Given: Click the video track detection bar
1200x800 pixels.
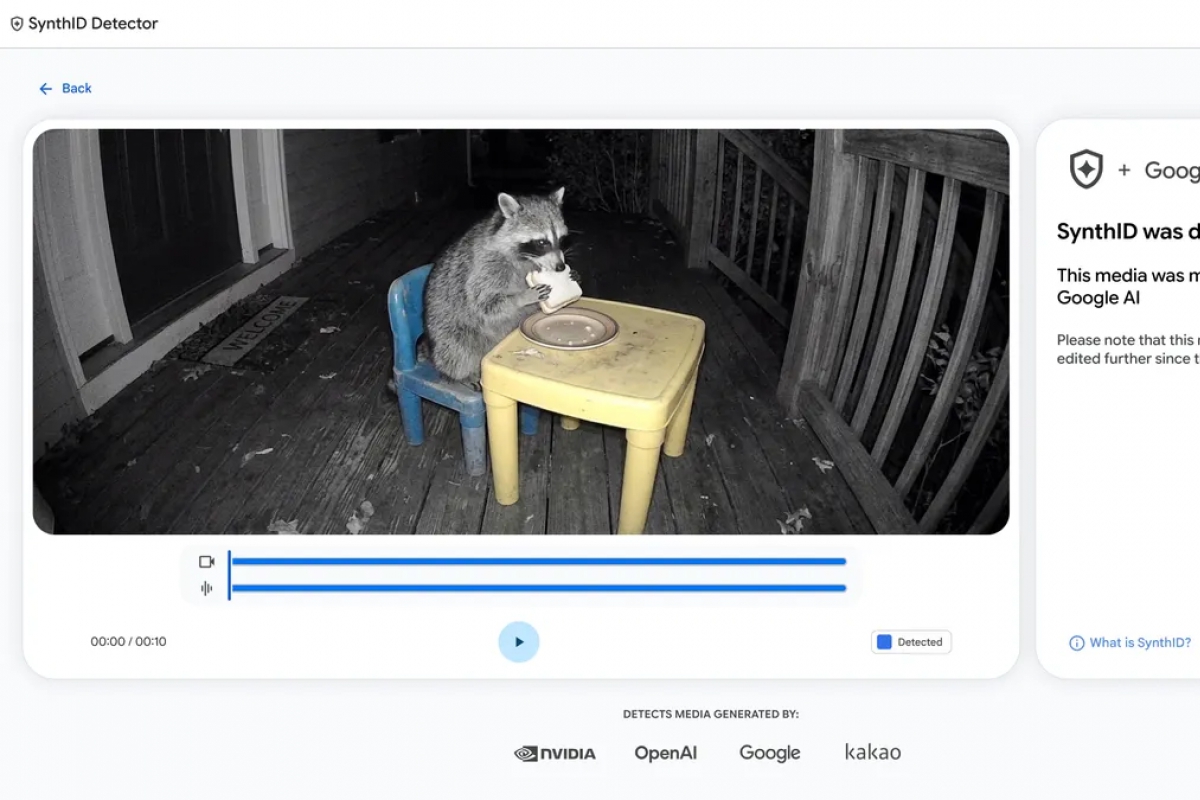Looking at the screenshot, I should pos(539,562).
